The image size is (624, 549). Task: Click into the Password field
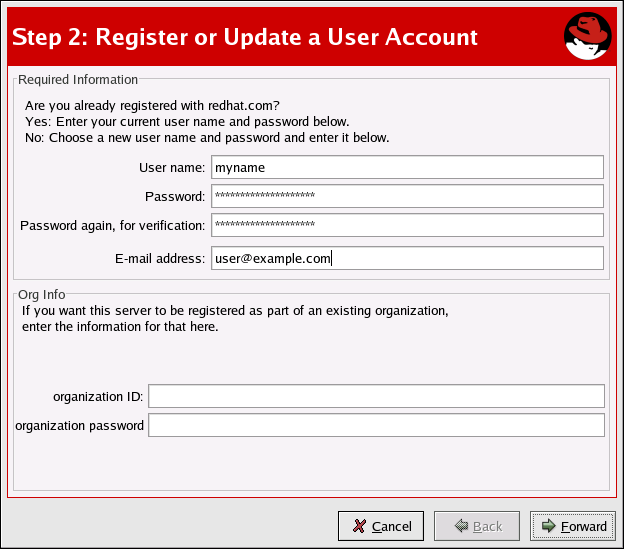click(x=406, y=196)
